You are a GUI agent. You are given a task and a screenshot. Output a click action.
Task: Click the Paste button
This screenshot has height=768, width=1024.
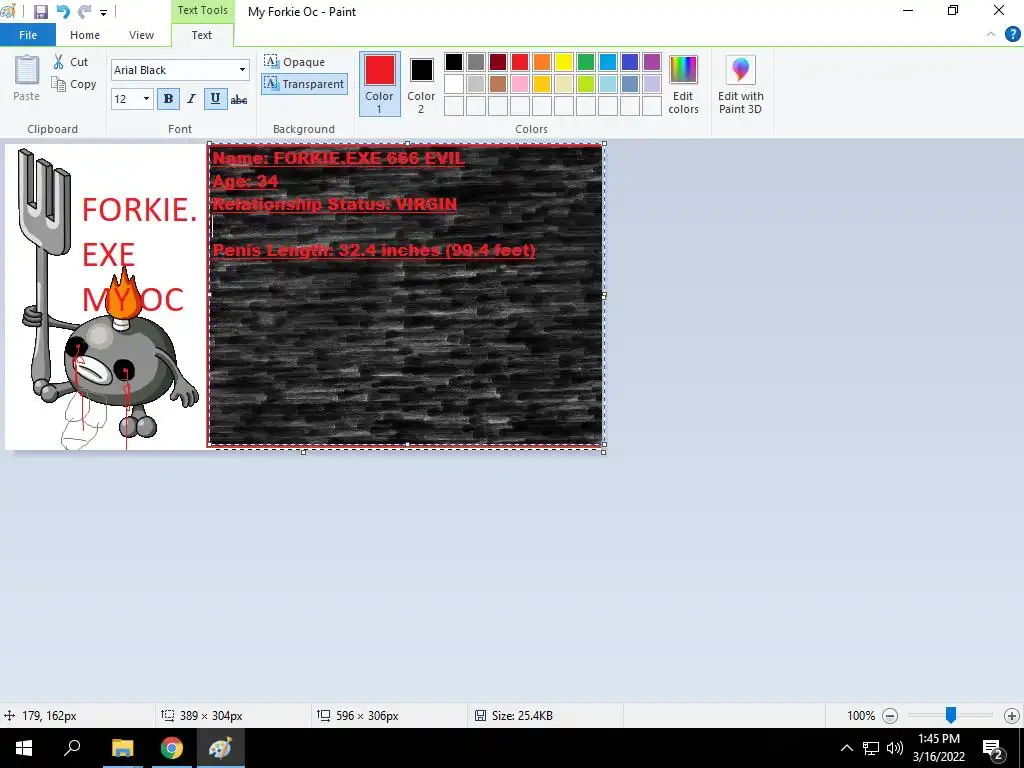point(27,78)
